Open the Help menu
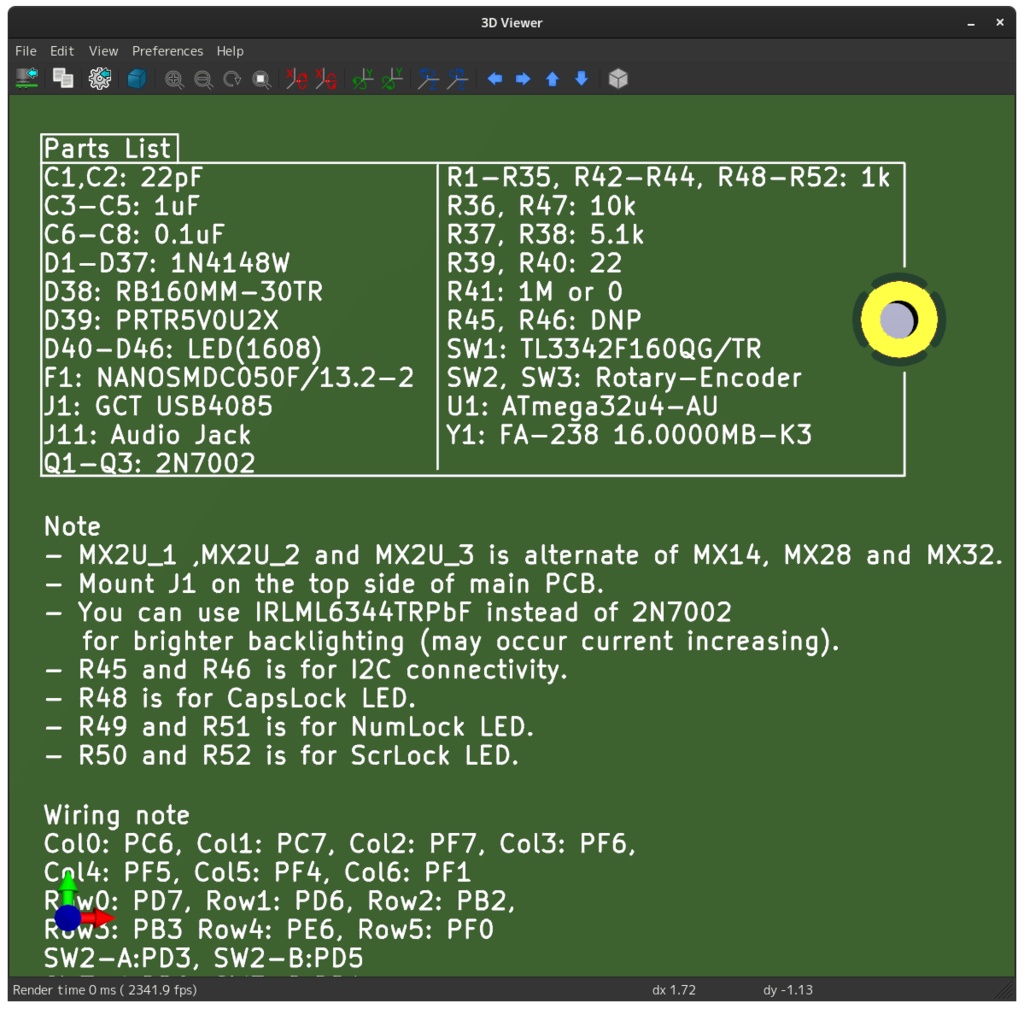Screen dimensions: 1024x1009 click(x=229, y=51)
